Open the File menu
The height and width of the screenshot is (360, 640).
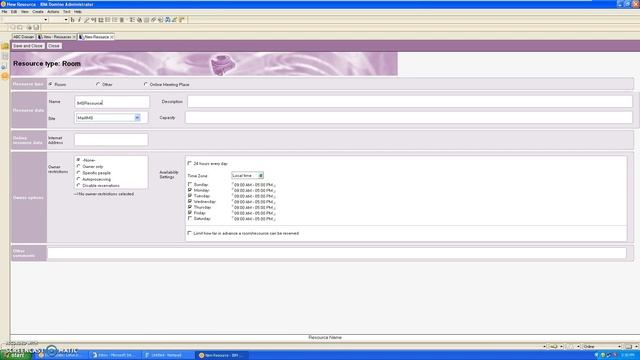click(4, 12)
